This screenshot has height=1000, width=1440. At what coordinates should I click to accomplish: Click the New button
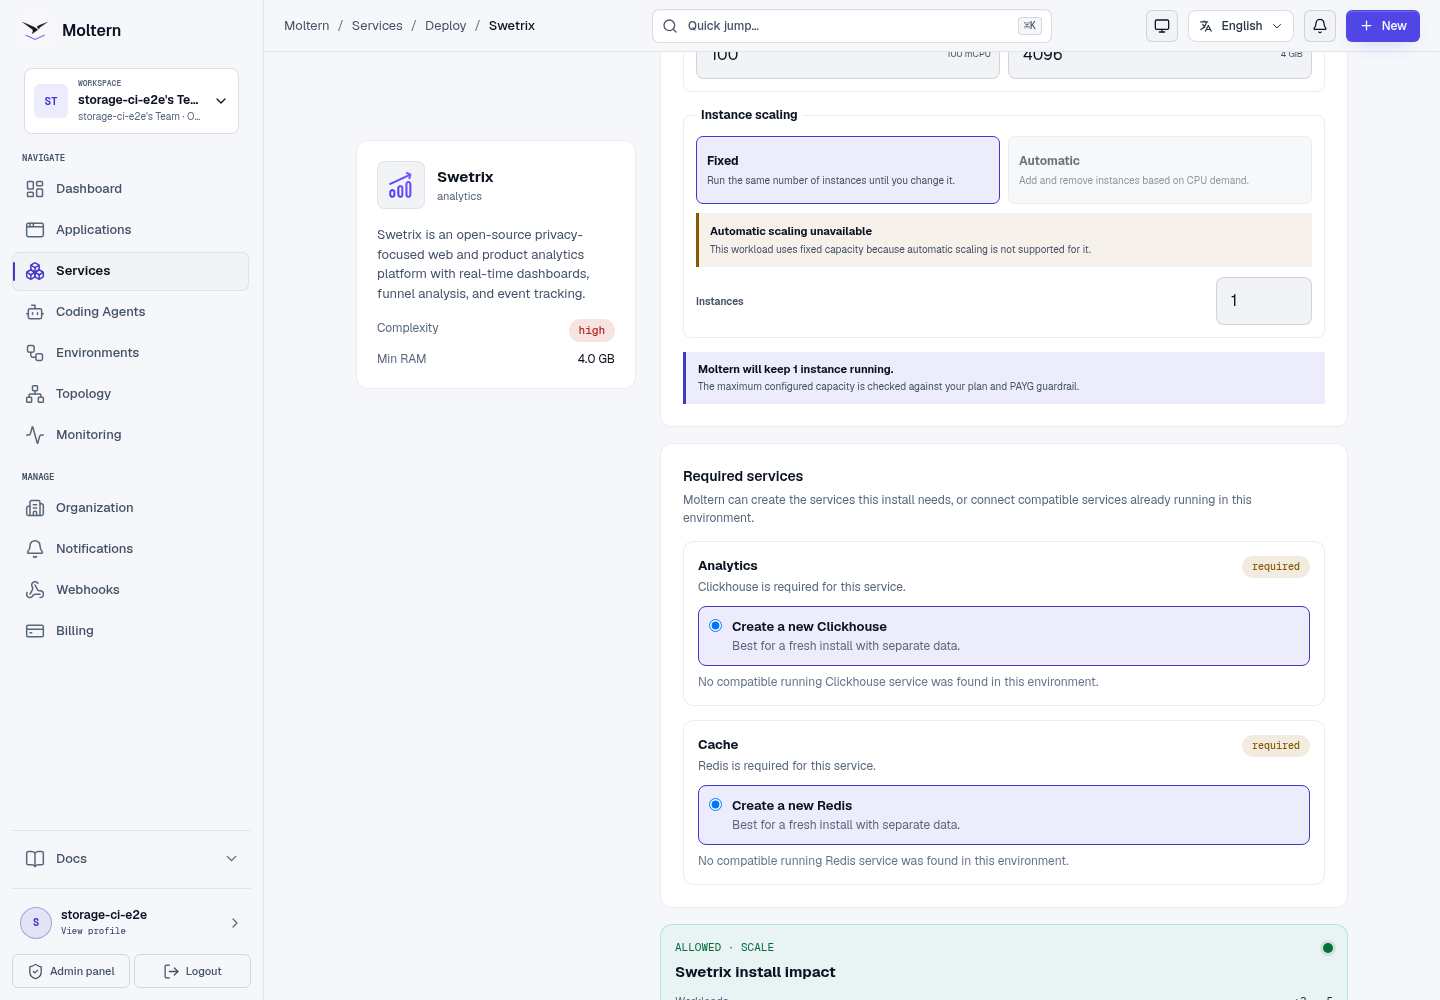point(1383,26)
